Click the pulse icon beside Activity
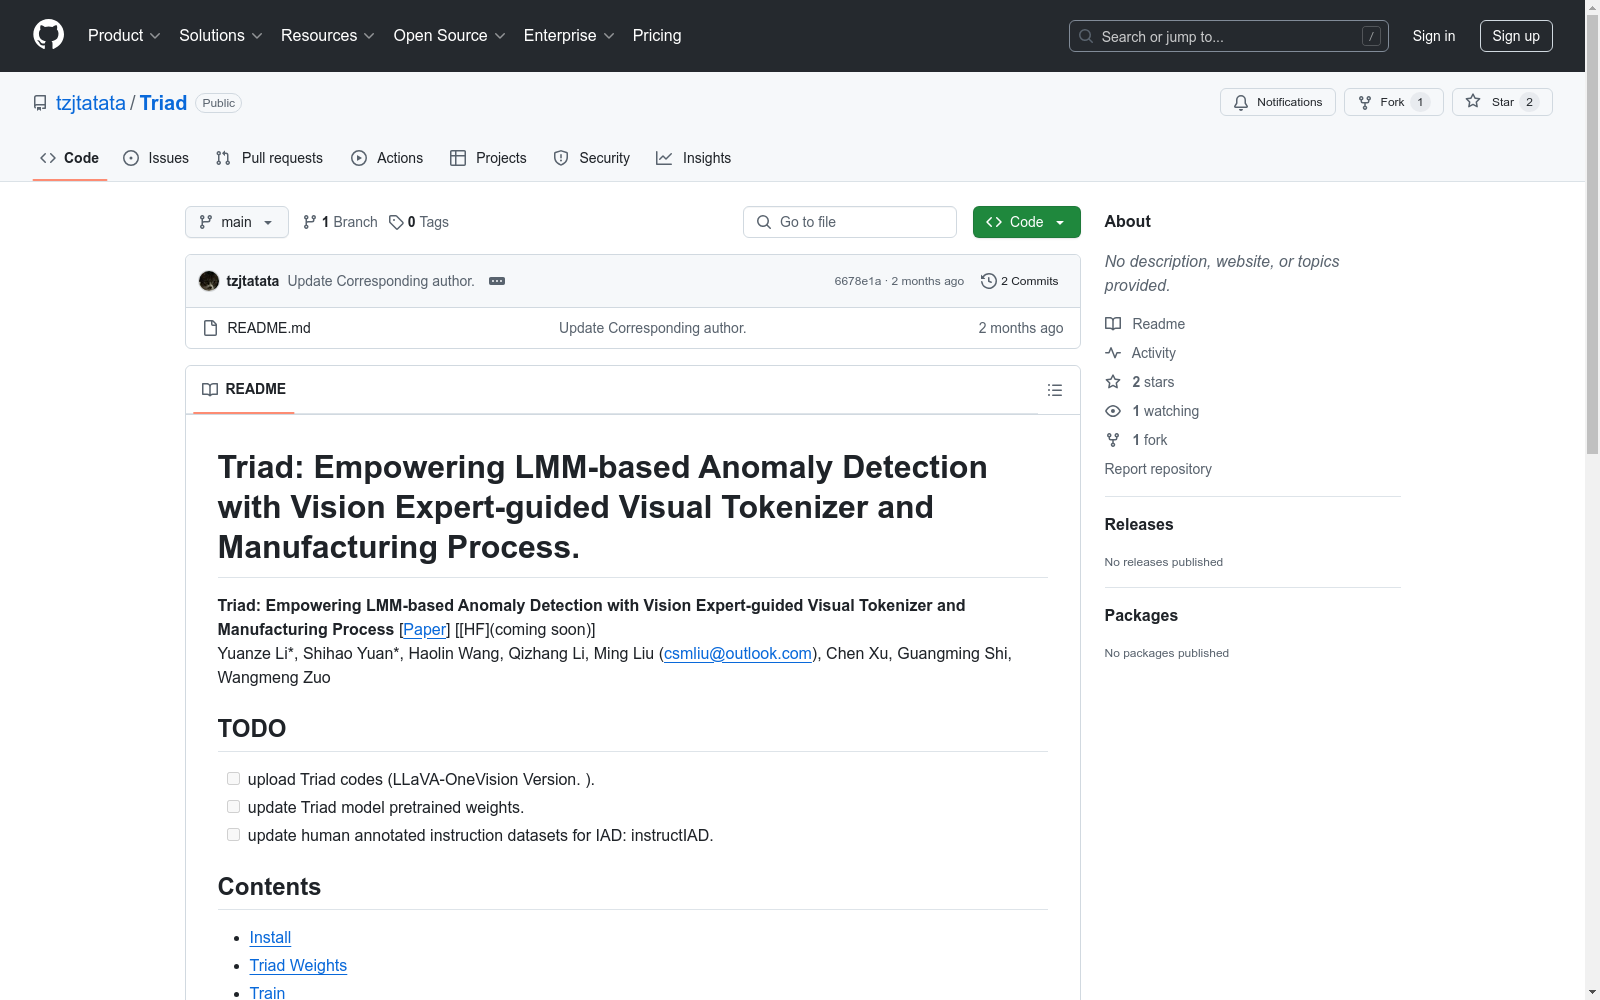Viewport: 1600px width, 1000px height. pos(1113,353)
